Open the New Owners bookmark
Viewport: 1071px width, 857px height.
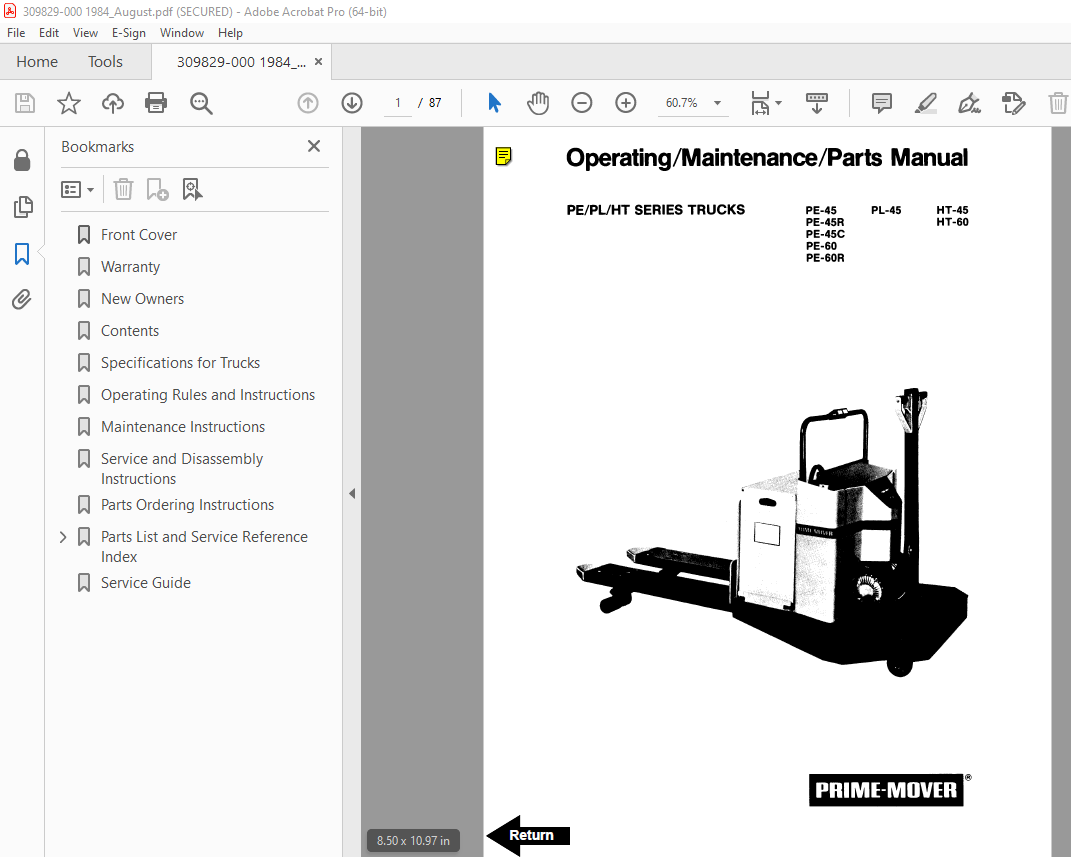tap(142, 299)
